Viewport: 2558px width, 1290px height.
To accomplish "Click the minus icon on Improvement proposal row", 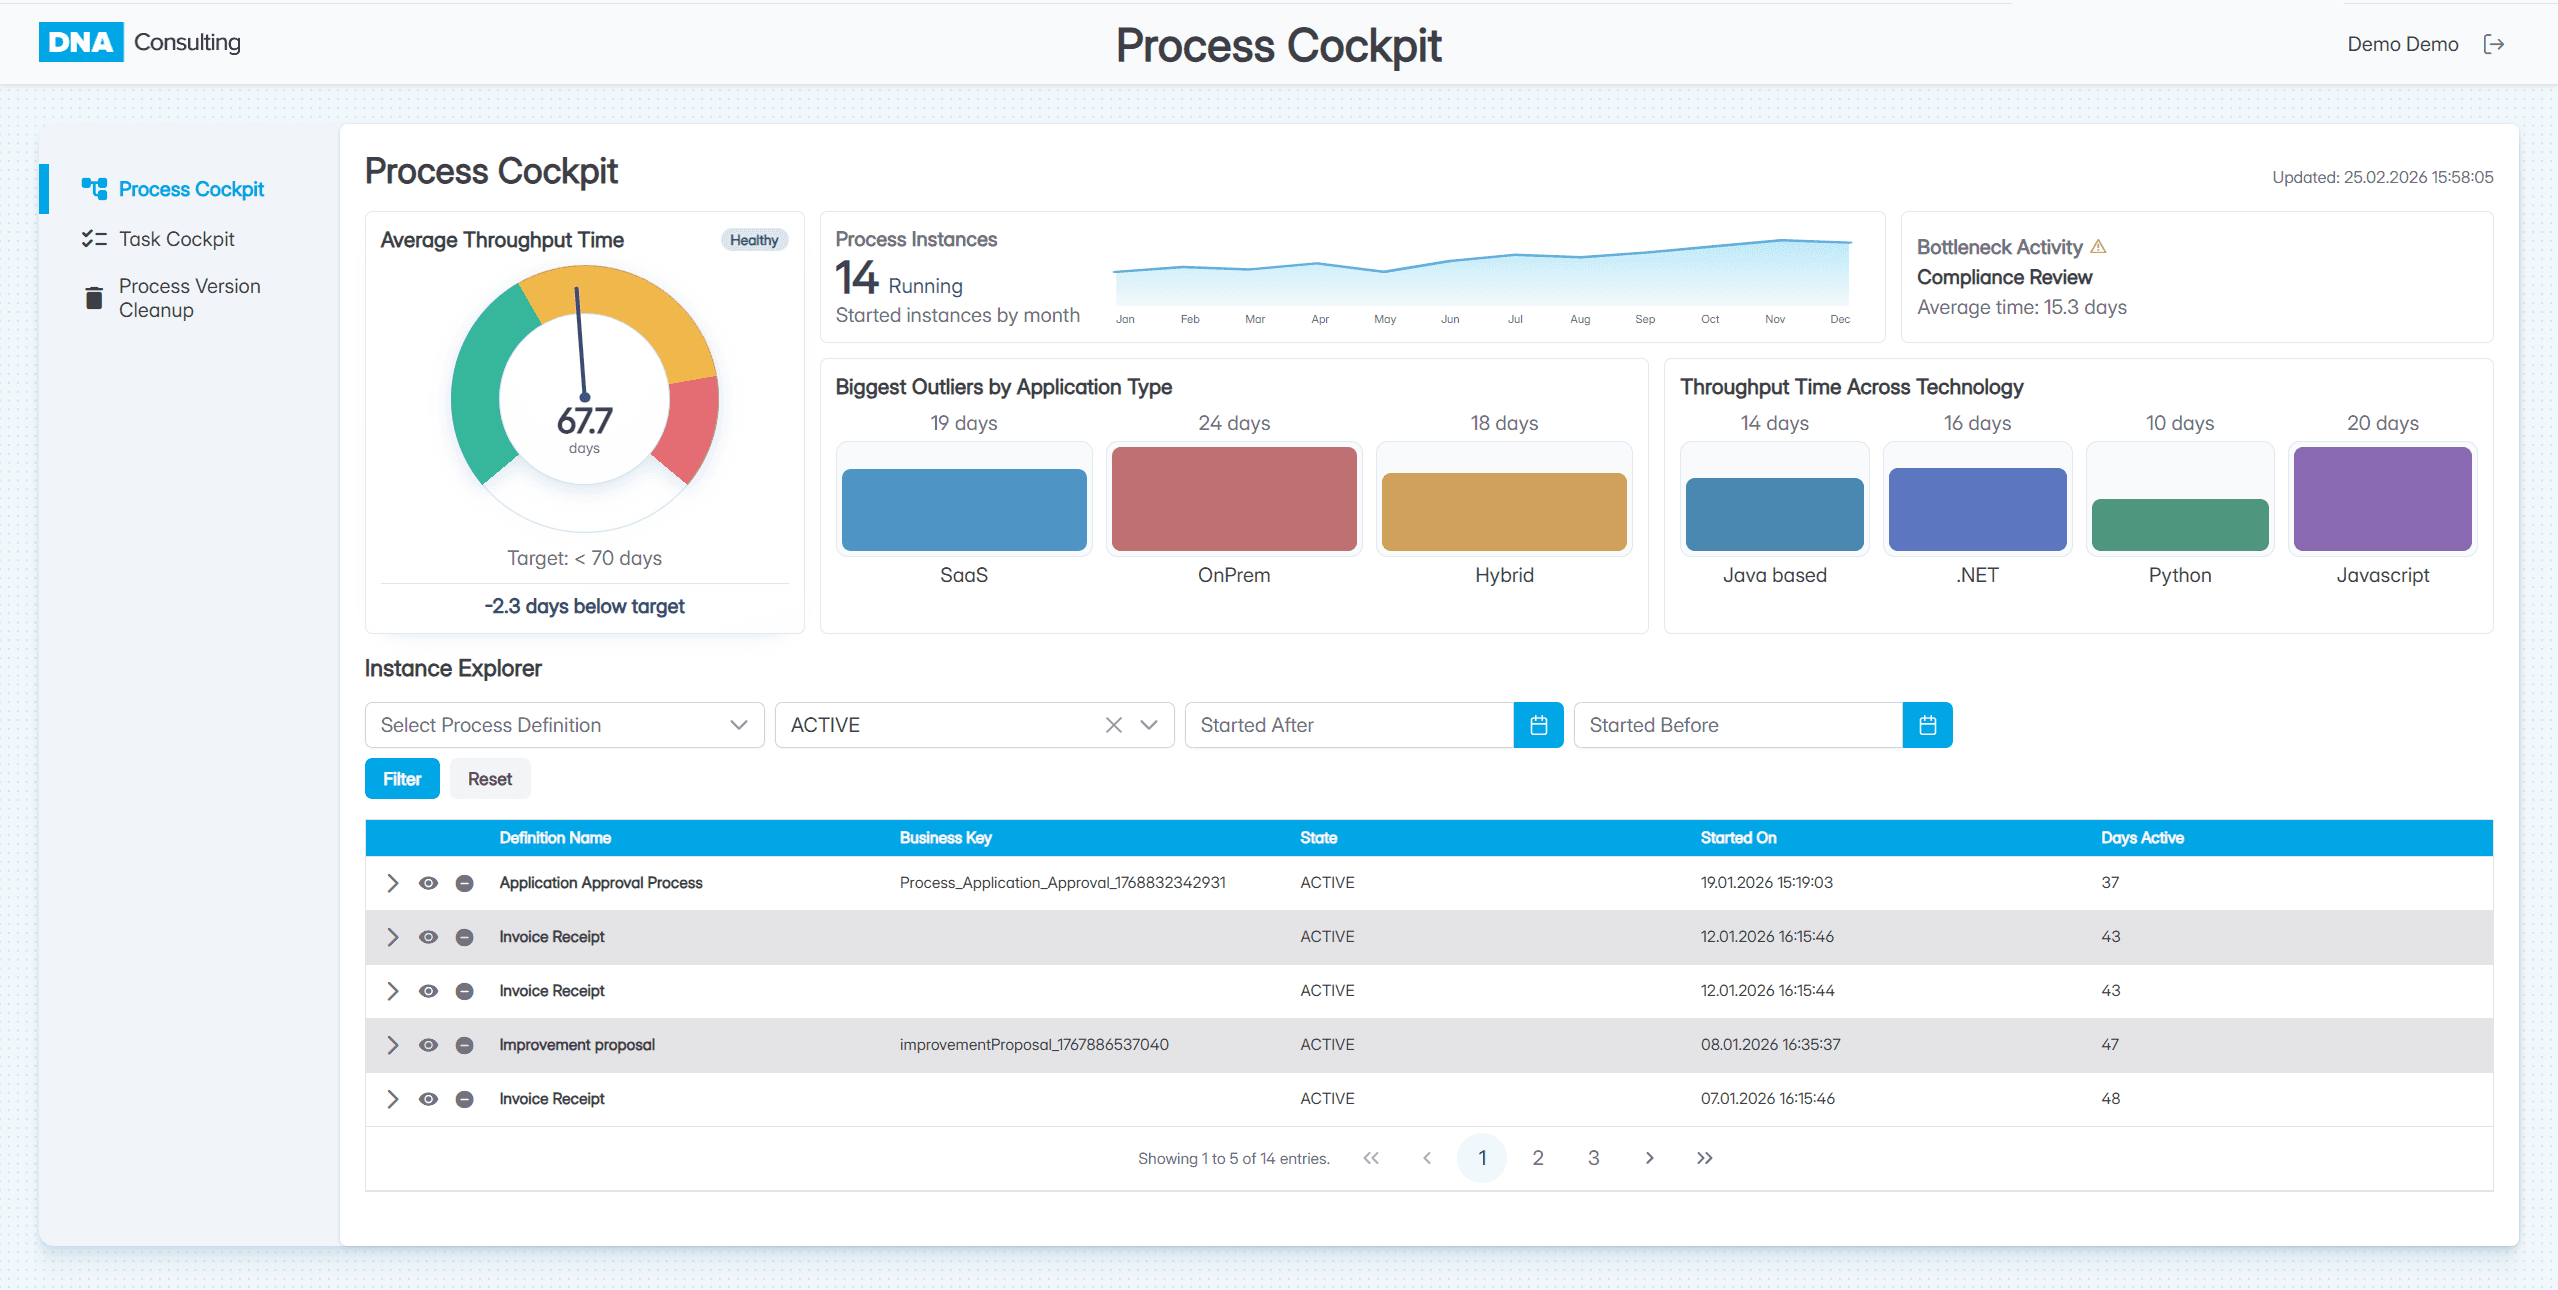I will 464,1045.
